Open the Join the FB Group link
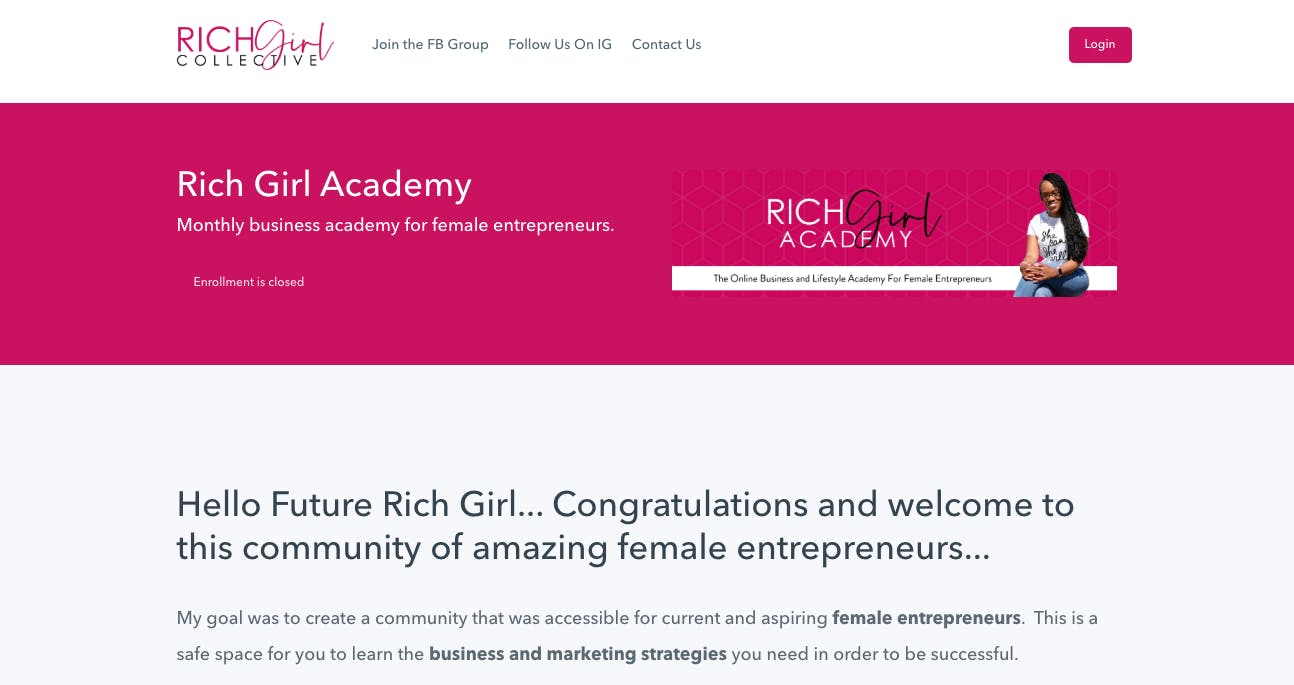 [x=430, y=44]
